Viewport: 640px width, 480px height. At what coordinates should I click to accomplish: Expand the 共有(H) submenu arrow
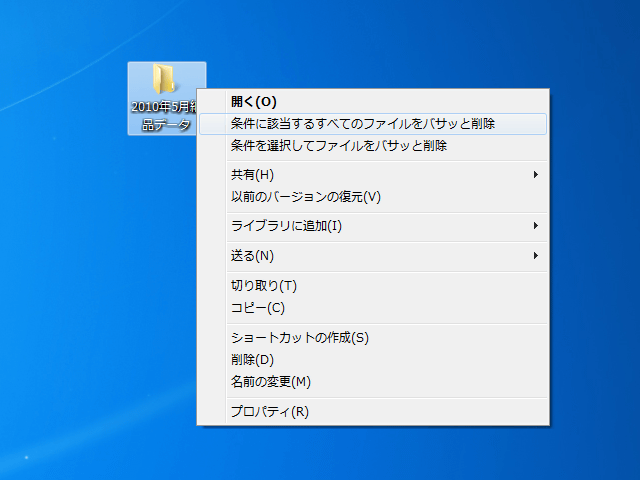(x=536, y=175)
